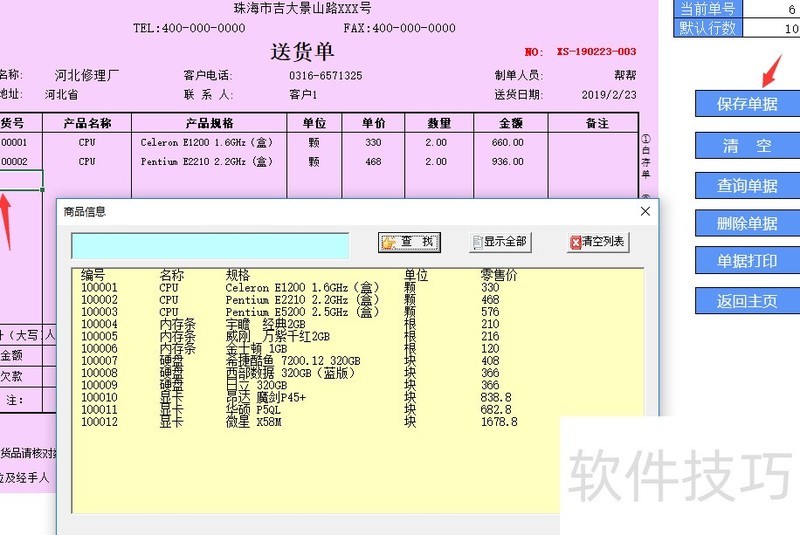Image resolution: width=800 pixels, height=535 pixels.
Task: Click unit price cell 468 in delivery table
Action: click(373, 162)
